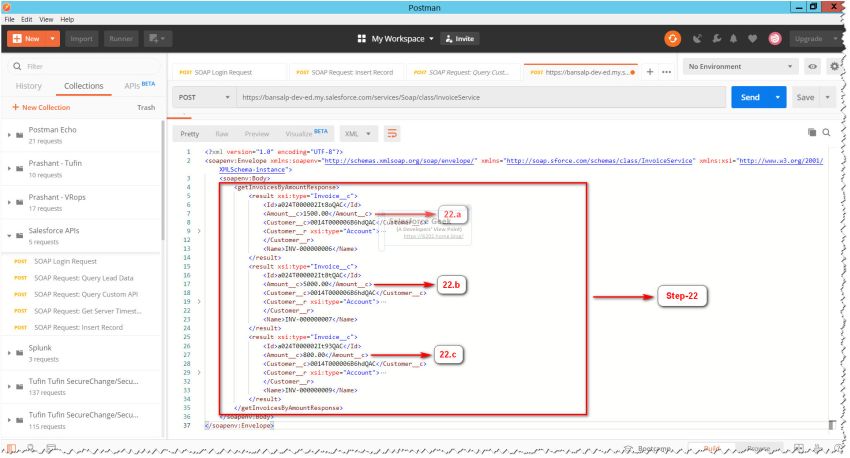Expand the Splunk collection
850x458 pixels.
9,353
